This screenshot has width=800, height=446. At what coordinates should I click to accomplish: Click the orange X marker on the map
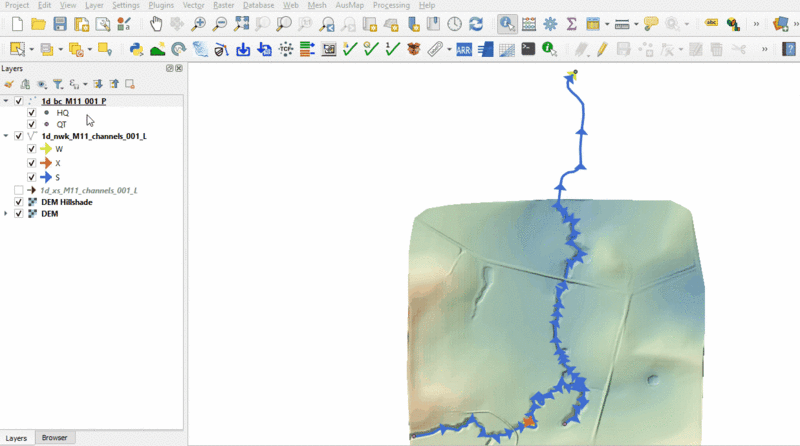click(x=529, y=422)
